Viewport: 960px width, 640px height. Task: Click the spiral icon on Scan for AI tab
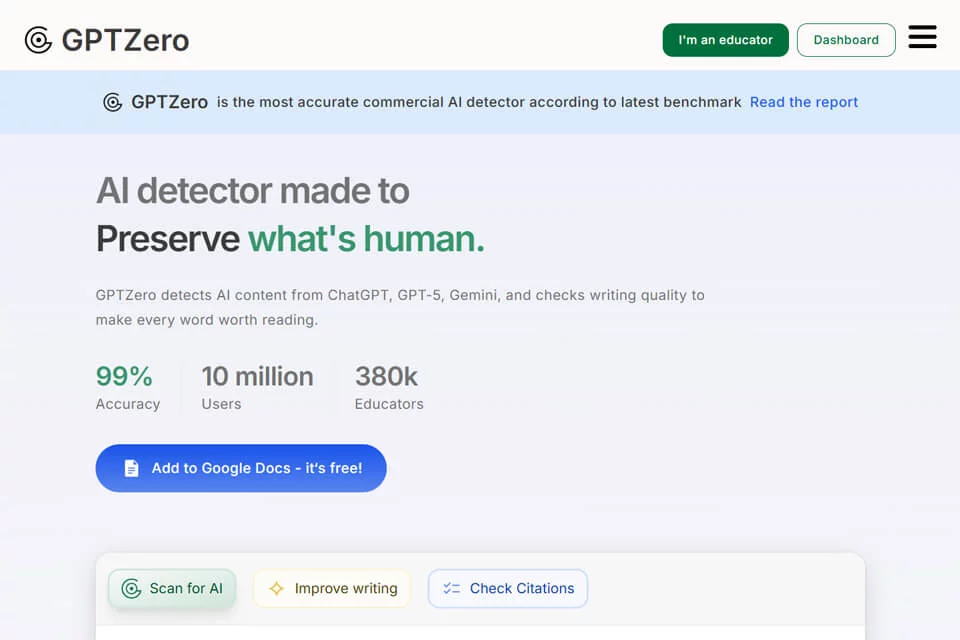point(131,589)
